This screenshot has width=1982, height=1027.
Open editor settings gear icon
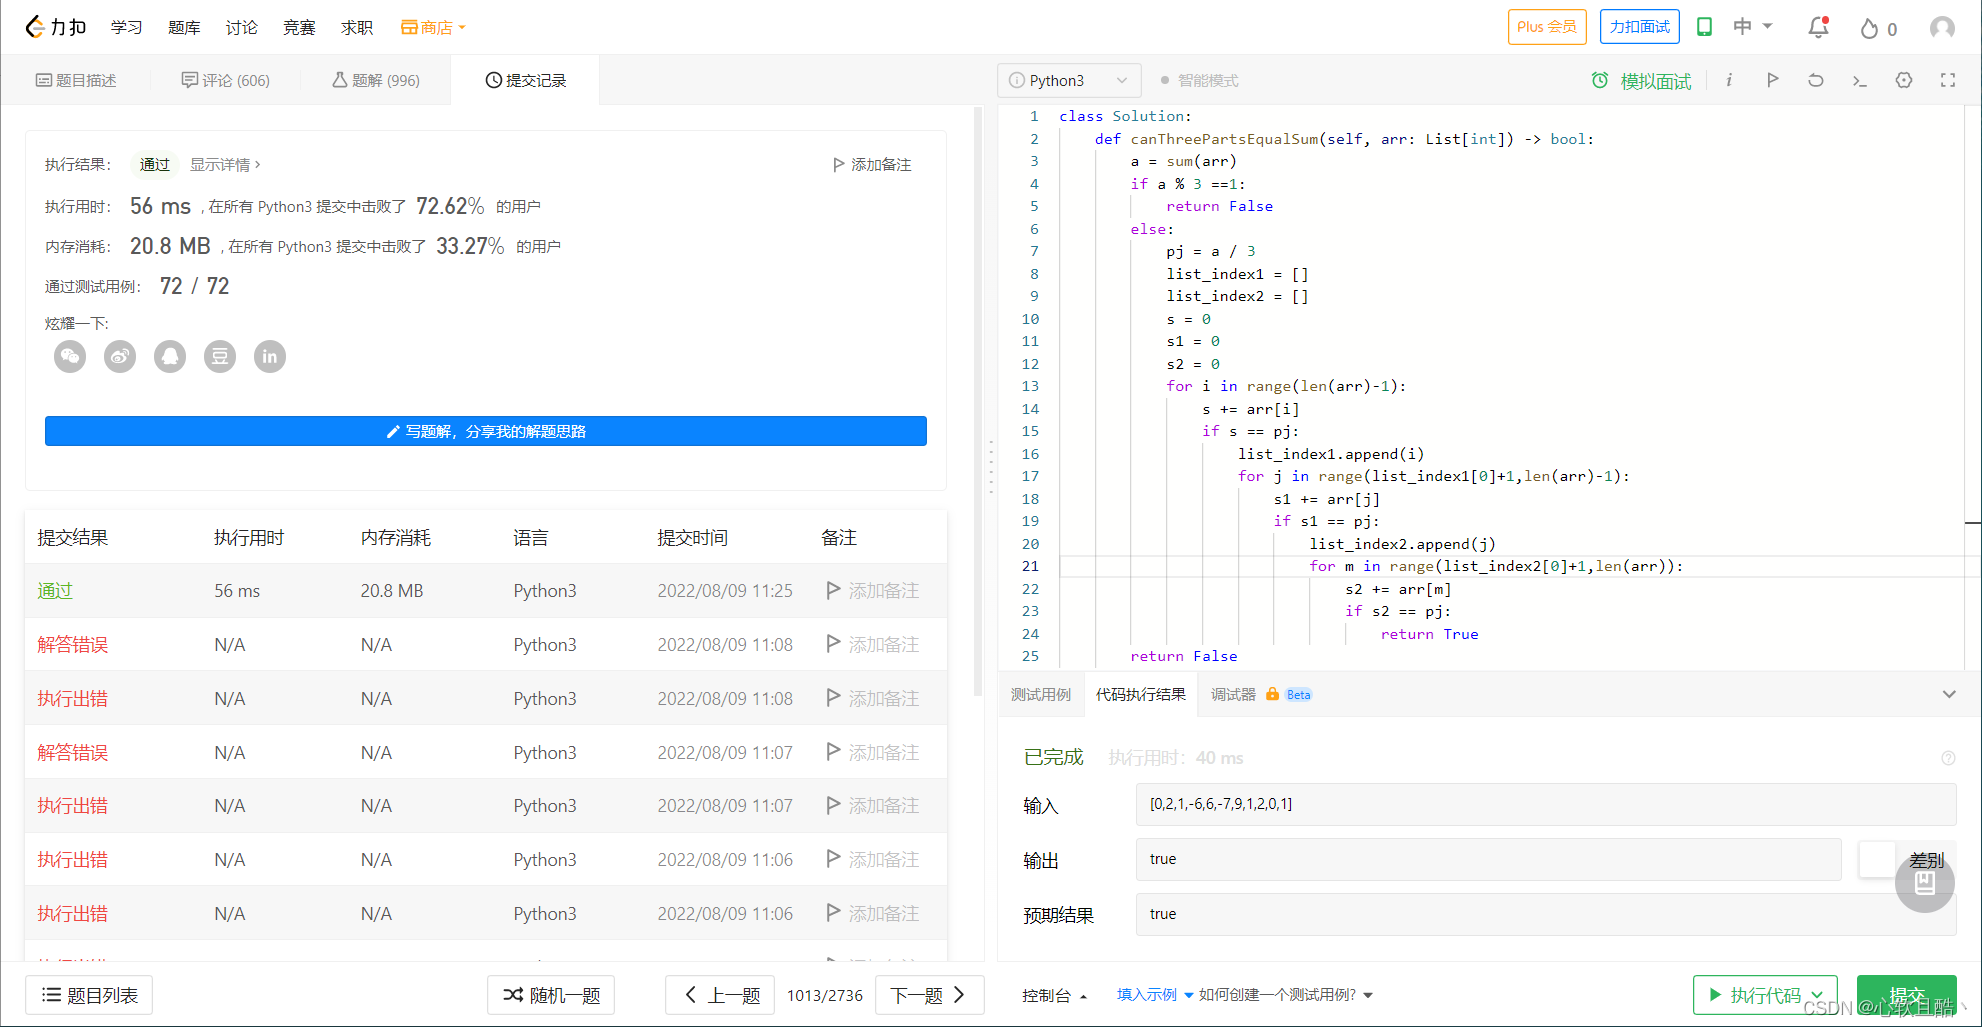pos(1904,81)
